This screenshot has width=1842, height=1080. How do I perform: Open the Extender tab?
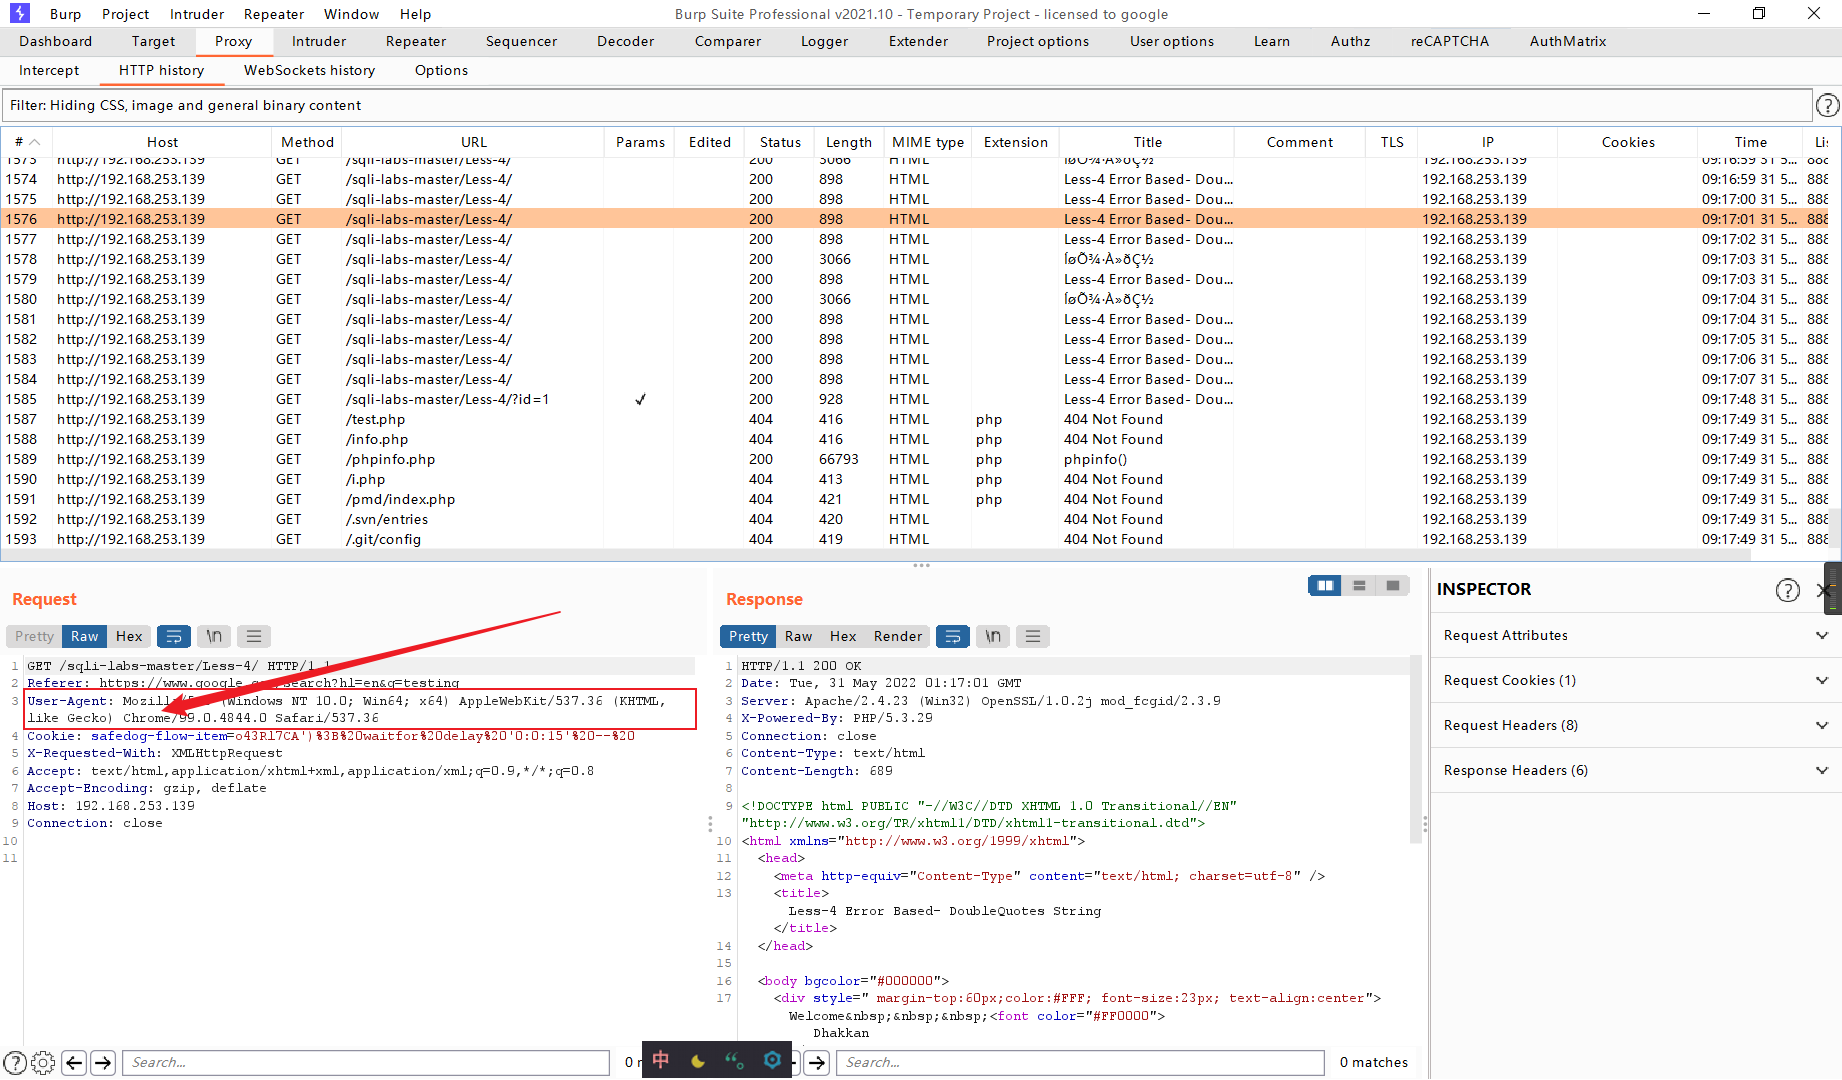point(918,41)
